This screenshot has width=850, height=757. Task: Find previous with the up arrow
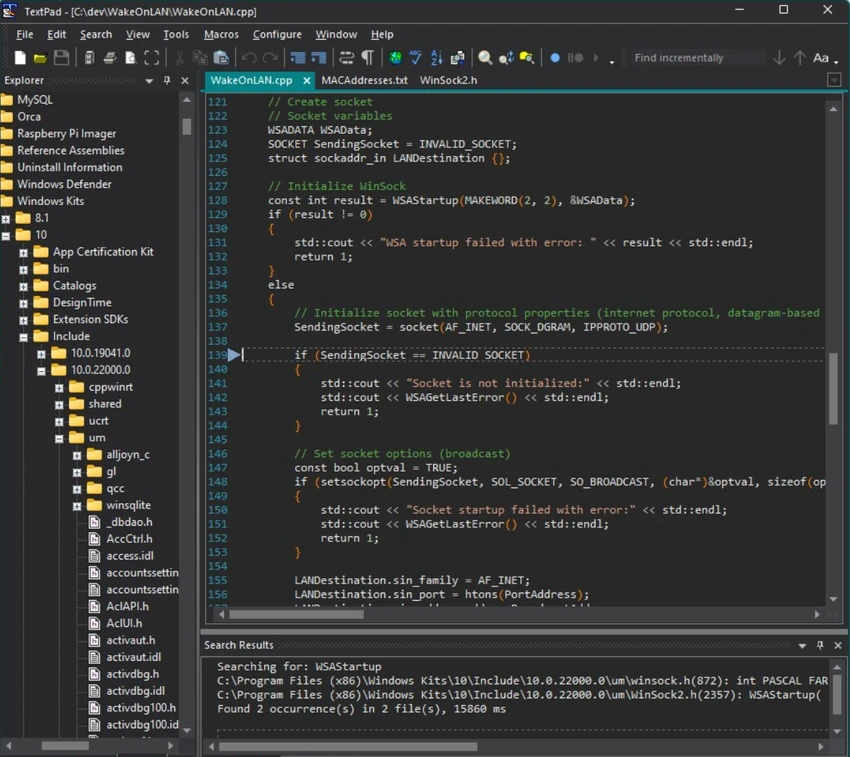point(800,57)
